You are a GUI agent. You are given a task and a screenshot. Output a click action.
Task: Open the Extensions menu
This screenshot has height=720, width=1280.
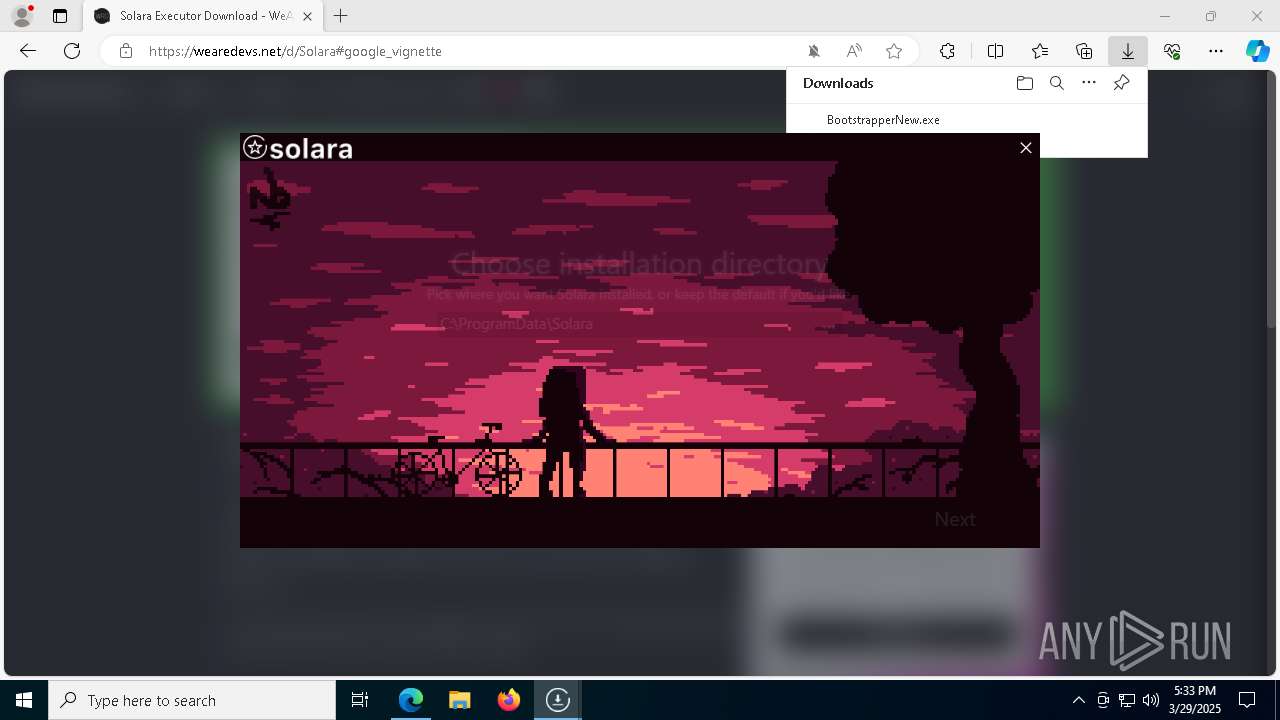(947, 51)
